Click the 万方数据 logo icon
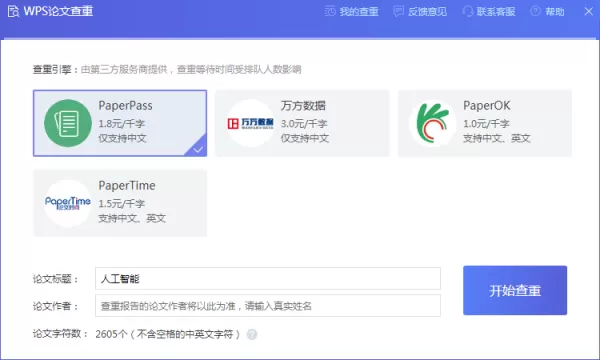The width and height of the screenshot is (600, 360). pos(250,123)
